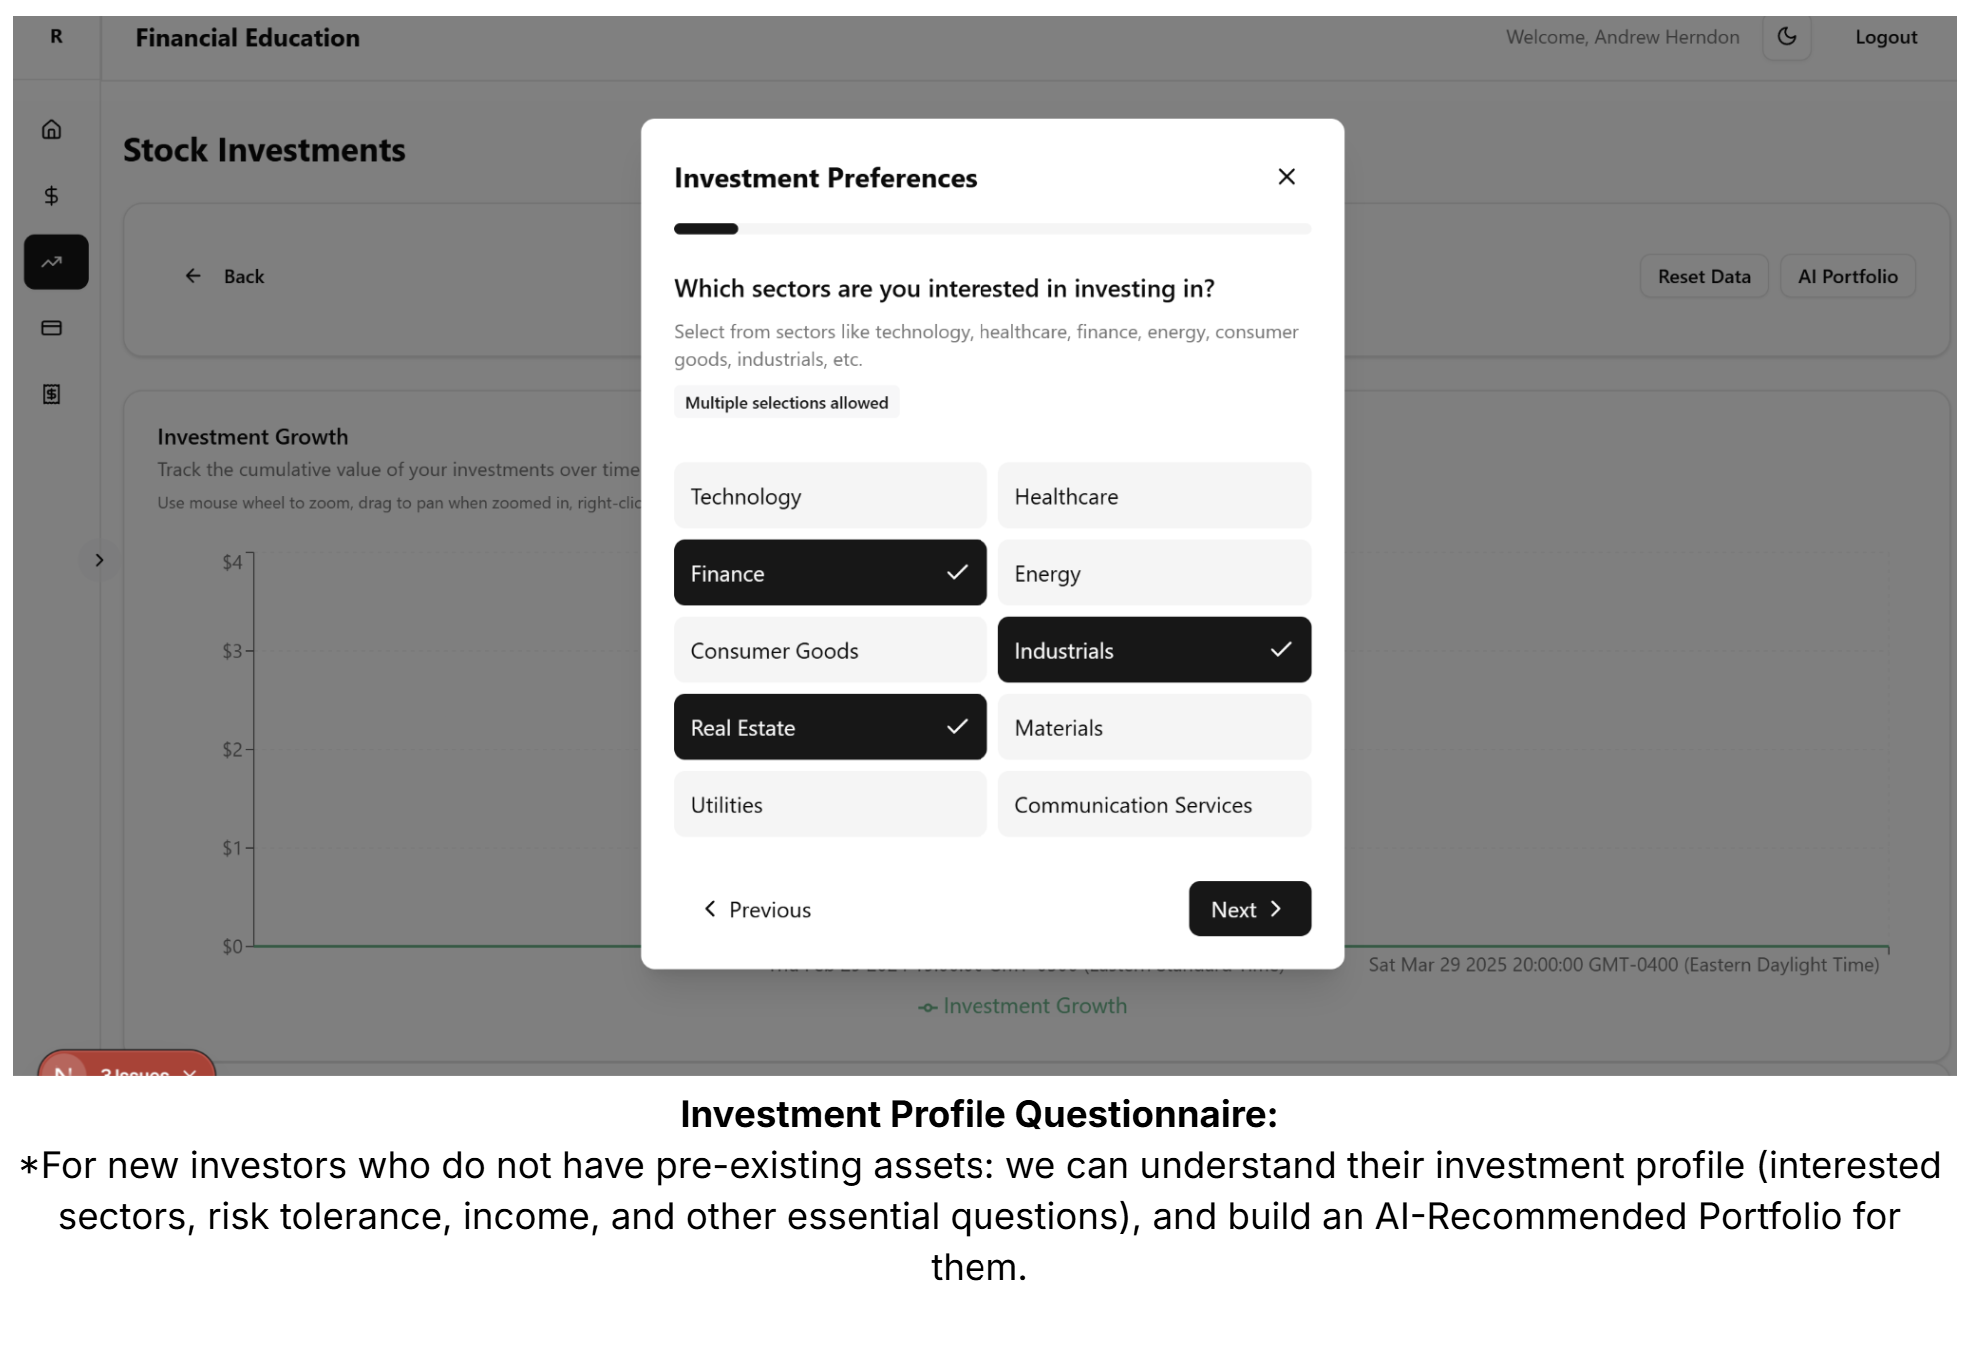The width and height of the screenshot is (1970, 1365).
Task: Open the home icon in sidebar
Action: point(52,129)
